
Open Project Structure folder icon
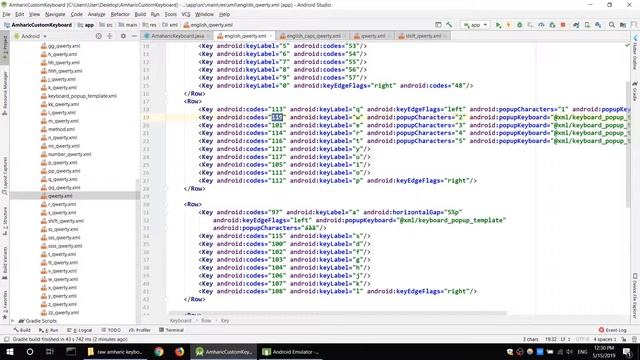coord(623,25)
